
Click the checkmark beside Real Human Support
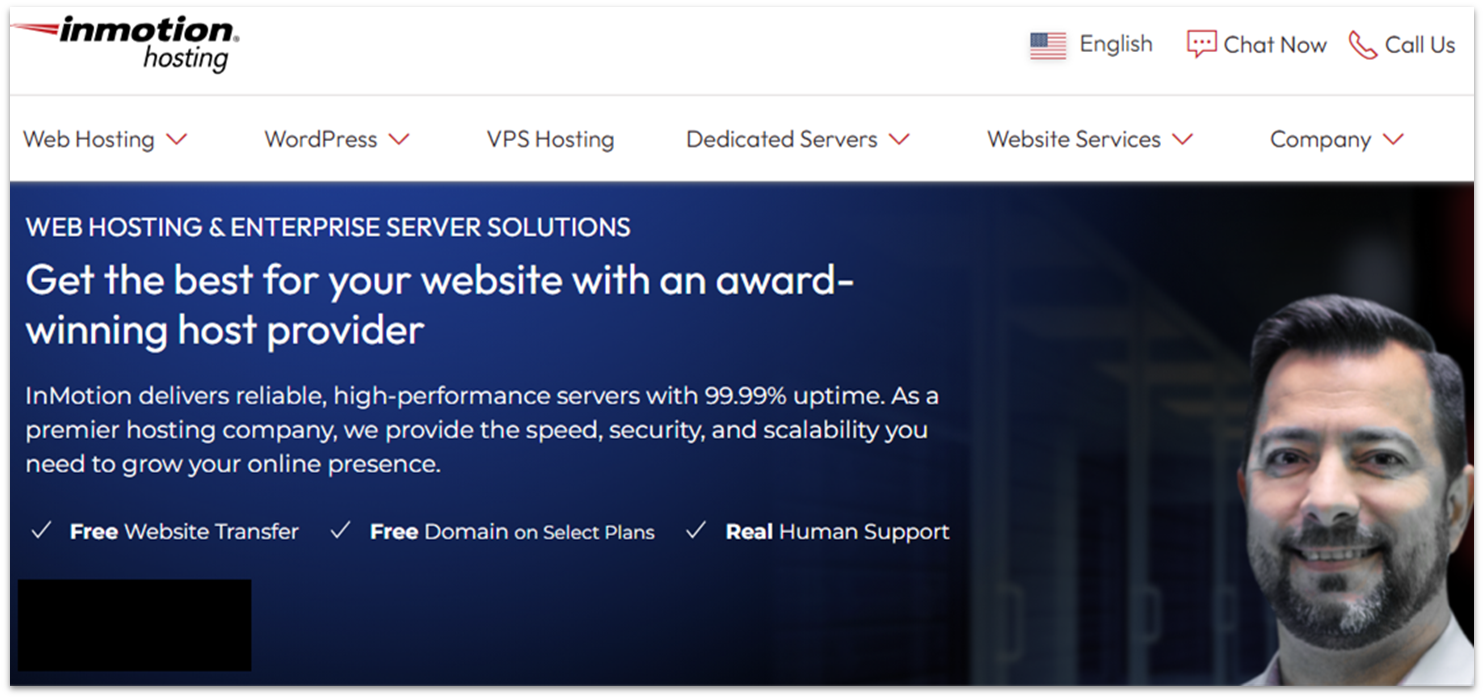(696, 531)
